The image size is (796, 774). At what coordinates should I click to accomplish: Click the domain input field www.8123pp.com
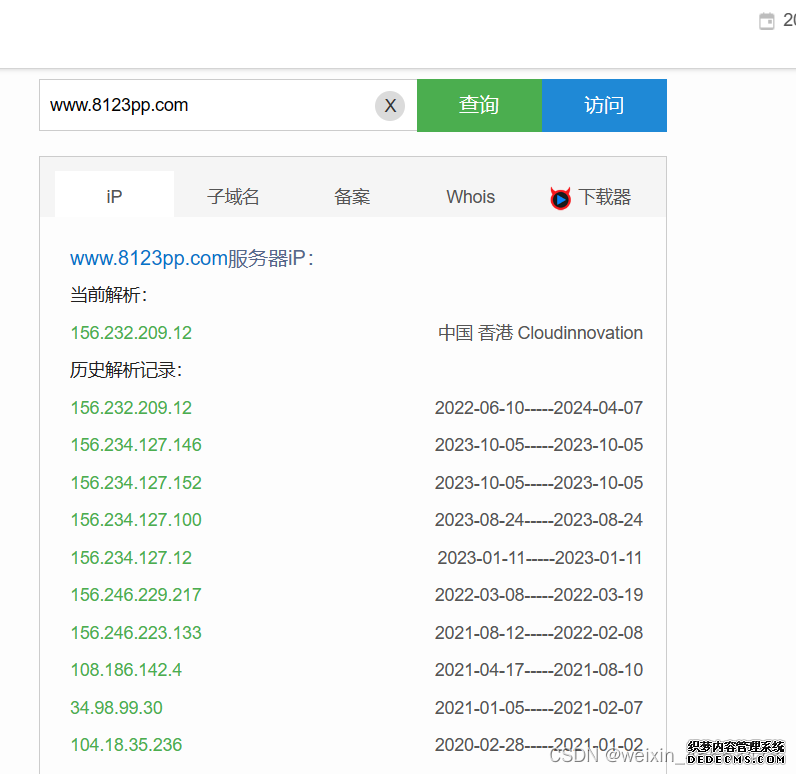205,105
